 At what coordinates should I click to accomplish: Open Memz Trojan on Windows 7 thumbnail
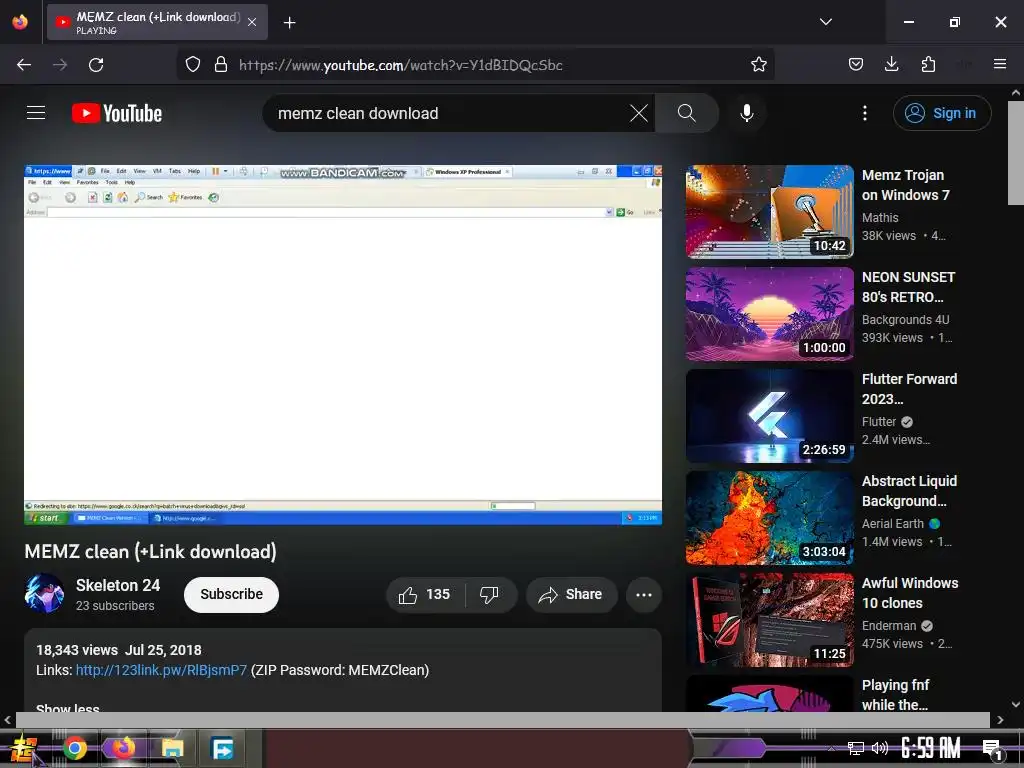point(769,212)
